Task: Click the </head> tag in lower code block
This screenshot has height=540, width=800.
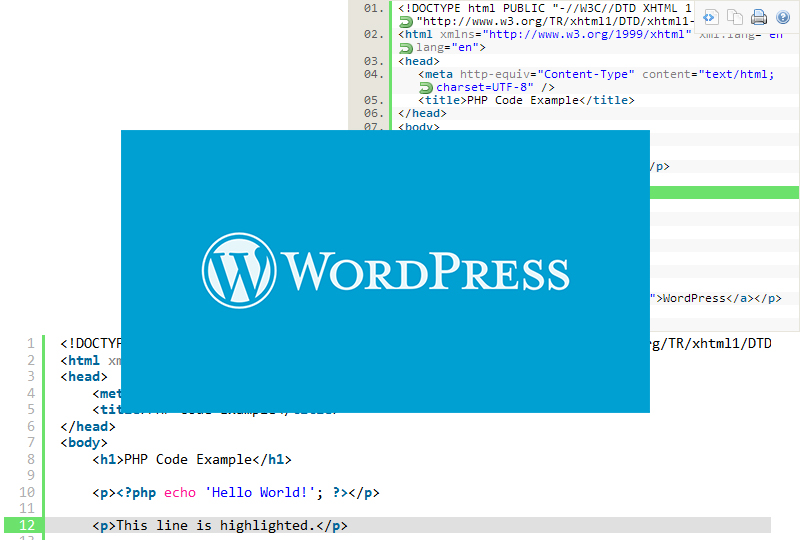Action: click(x=88, y=426)
